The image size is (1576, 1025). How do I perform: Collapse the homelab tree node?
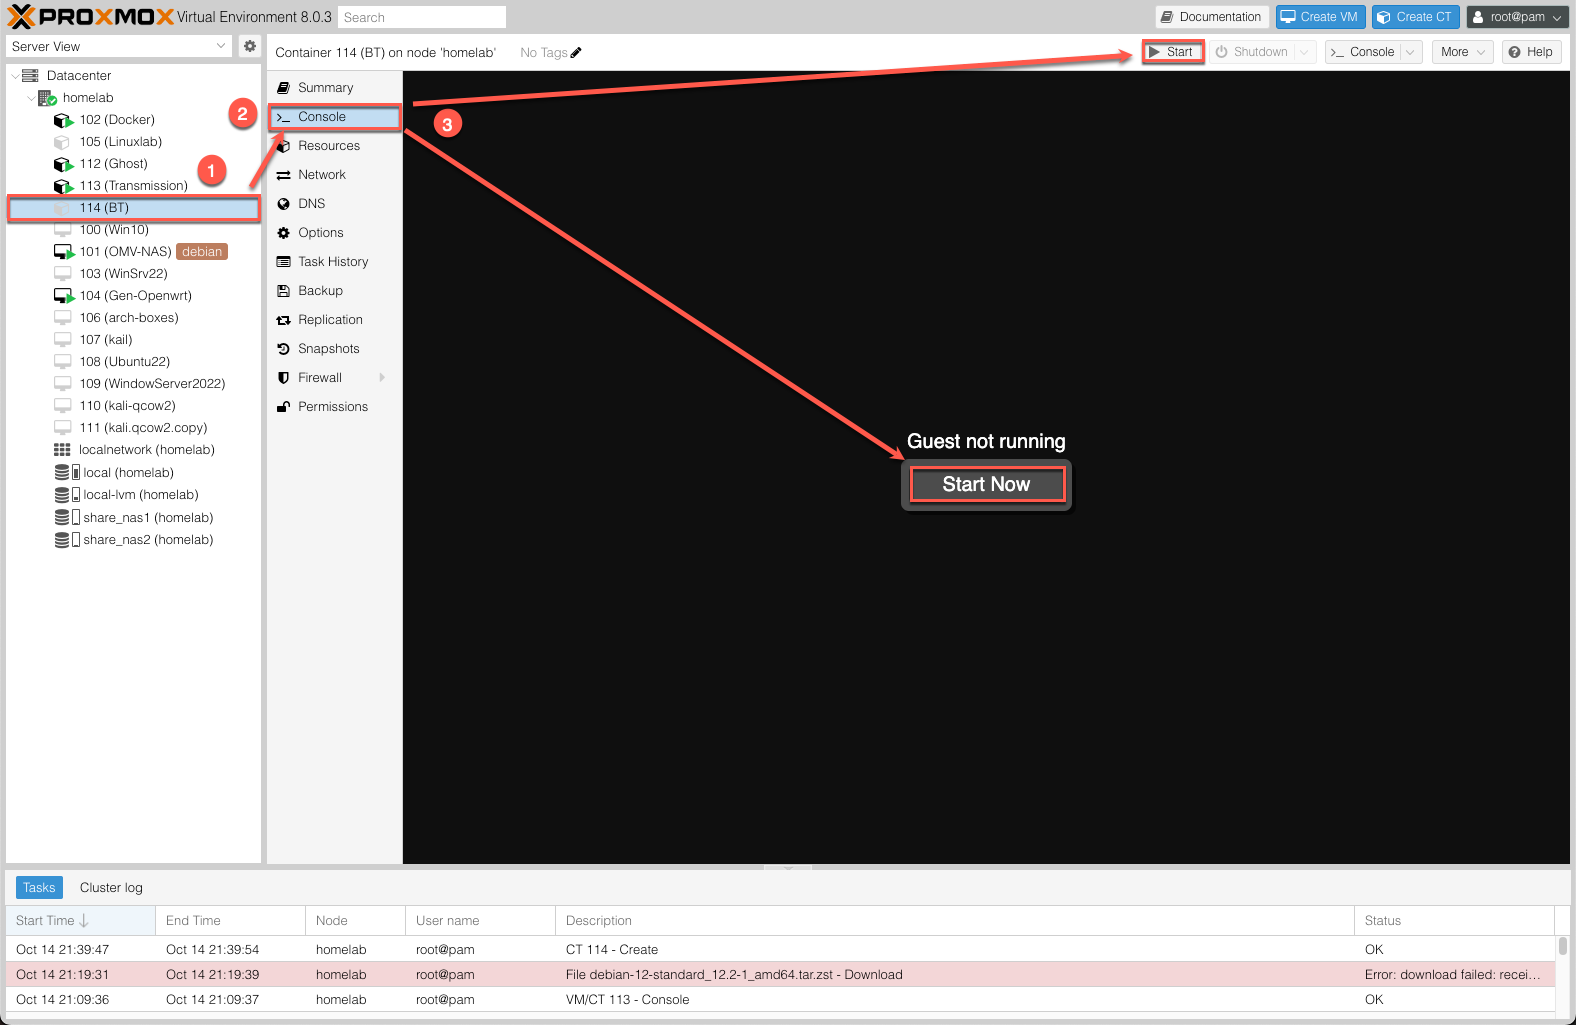(31, 98)
